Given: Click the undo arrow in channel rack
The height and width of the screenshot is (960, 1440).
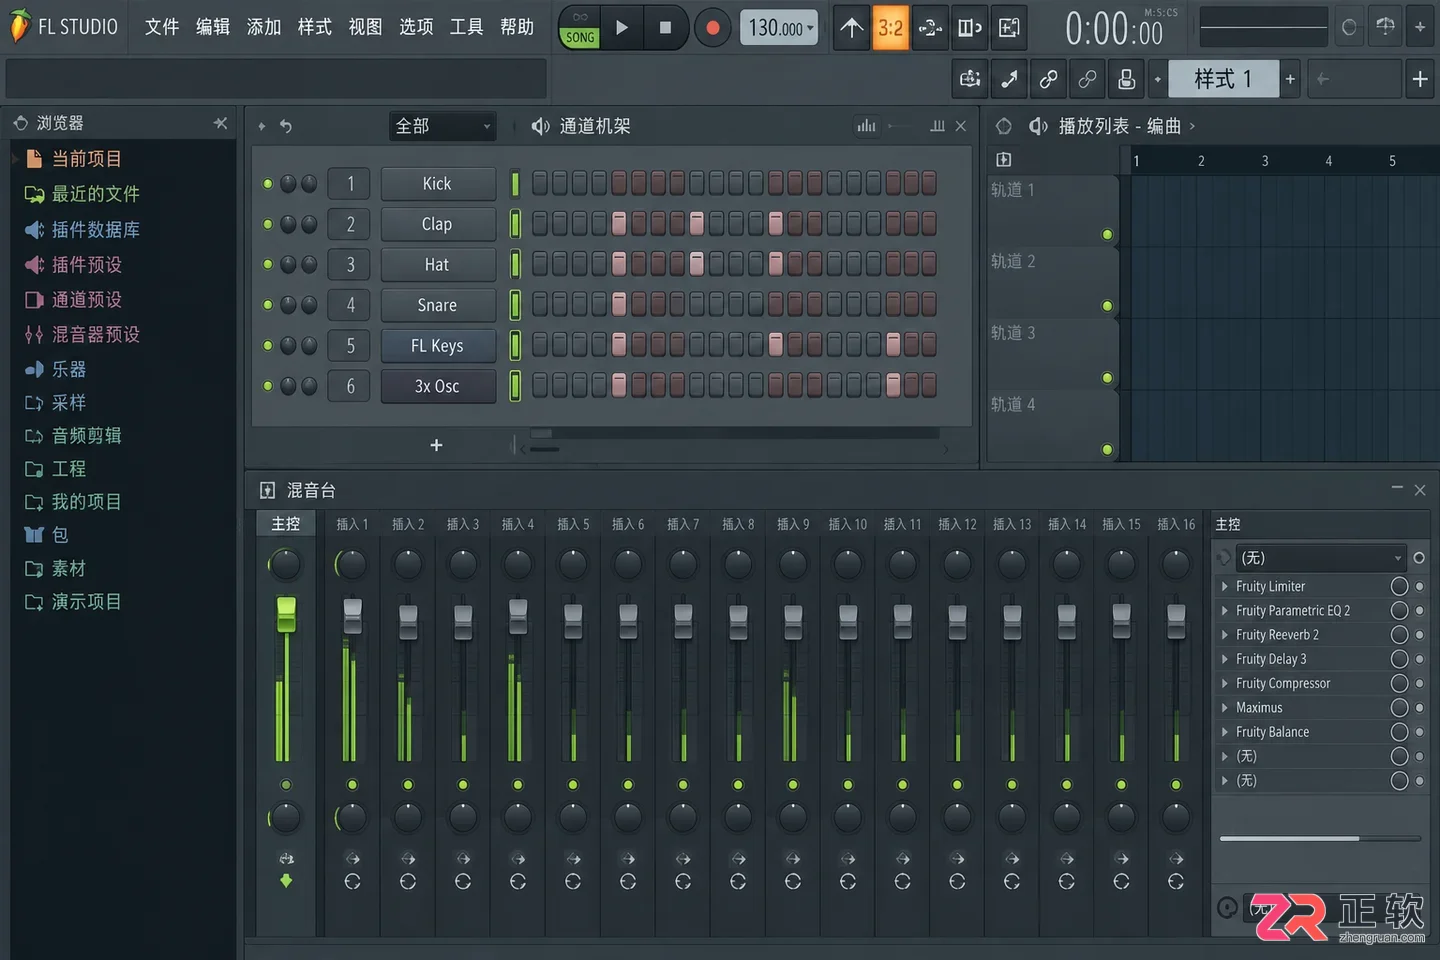Looking at the screenshot, I should coord(286,126).
